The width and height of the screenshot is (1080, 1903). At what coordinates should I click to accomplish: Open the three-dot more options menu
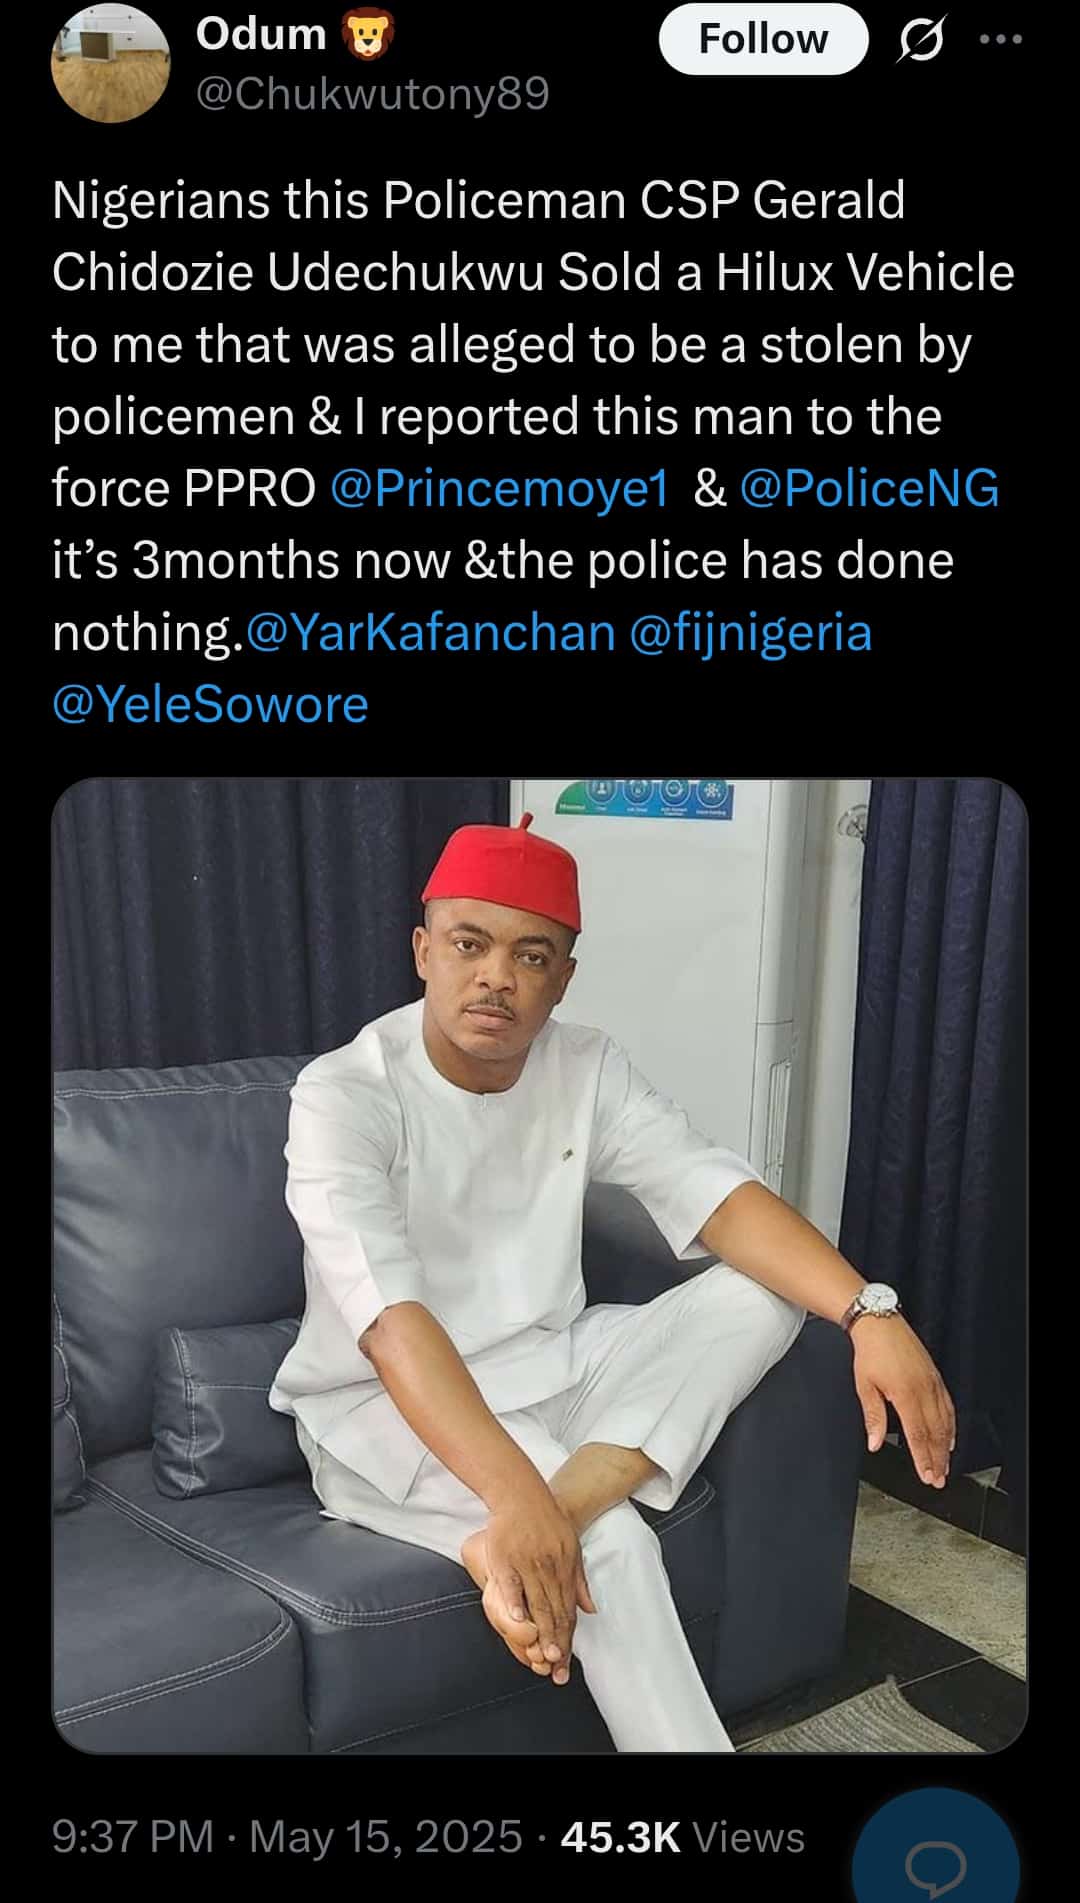pyautogui.click(x=1001, y=40)
